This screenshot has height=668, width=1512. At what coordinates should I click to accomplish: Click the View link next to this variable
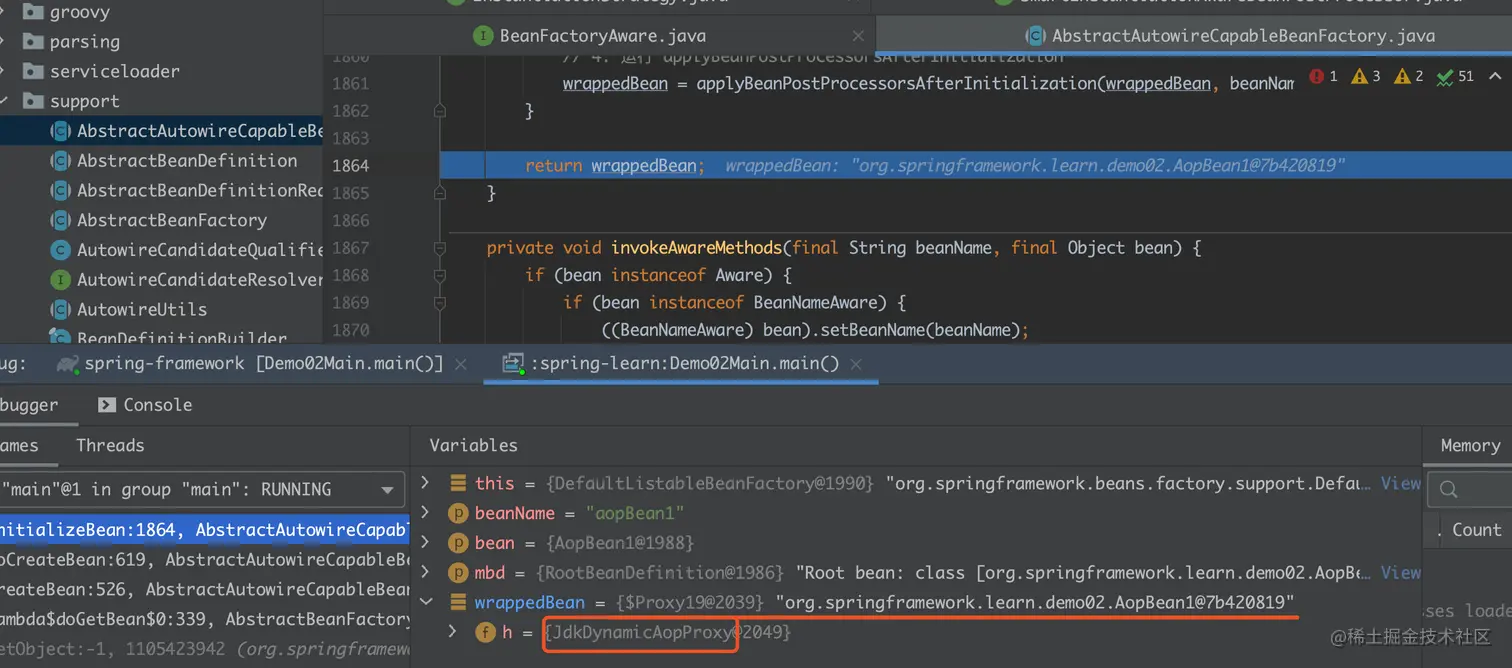[x=1400, y=483]
